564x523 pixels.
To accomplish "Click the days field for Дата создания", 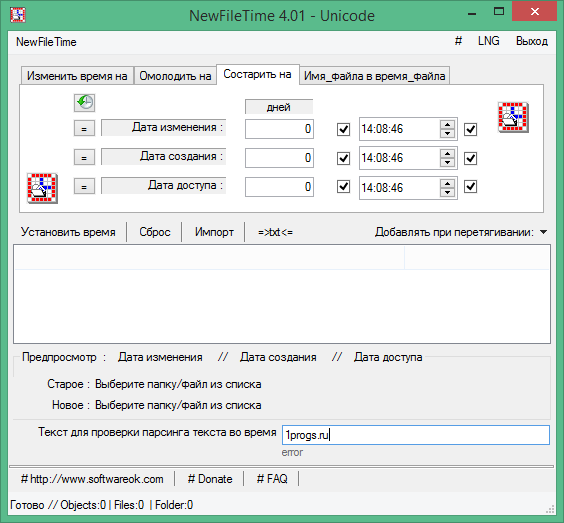I will [279, 158].
